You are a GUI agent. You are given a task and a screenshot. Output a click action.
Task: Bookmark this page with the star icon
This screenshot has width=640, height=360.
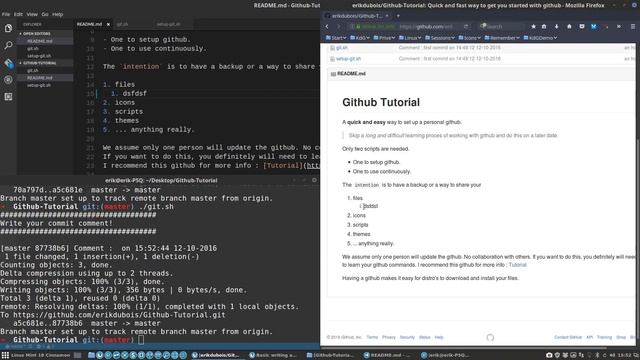click(x=533, y=27)
